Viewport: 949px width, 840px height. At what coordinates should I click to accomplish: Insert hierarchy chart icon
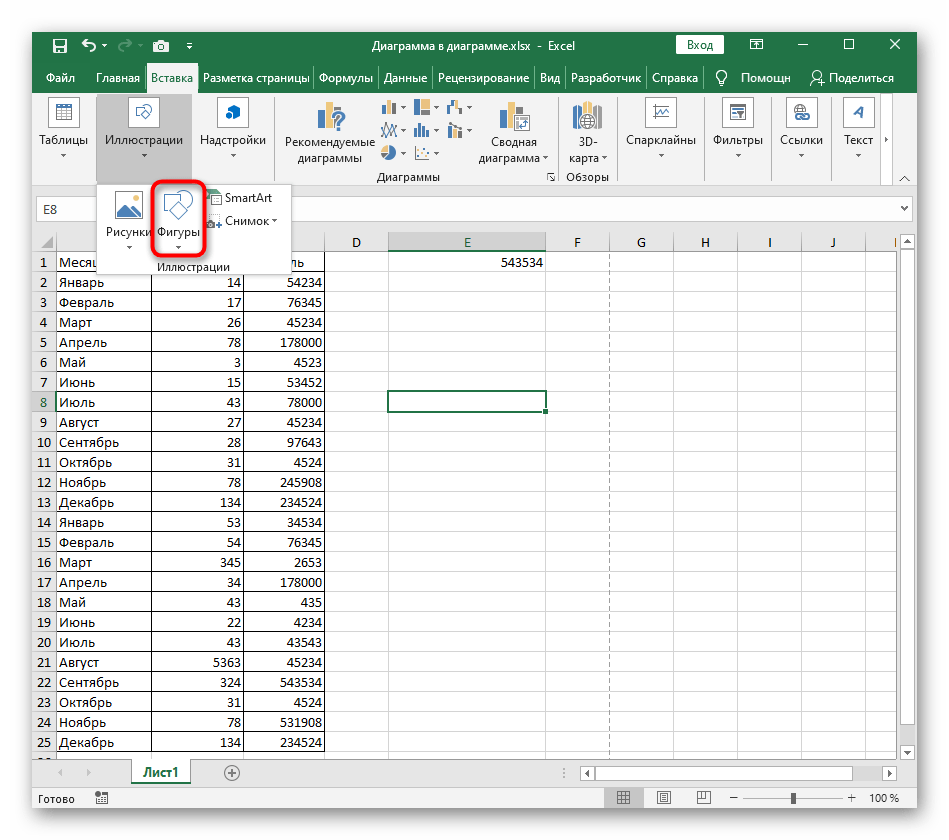(426, 108)
